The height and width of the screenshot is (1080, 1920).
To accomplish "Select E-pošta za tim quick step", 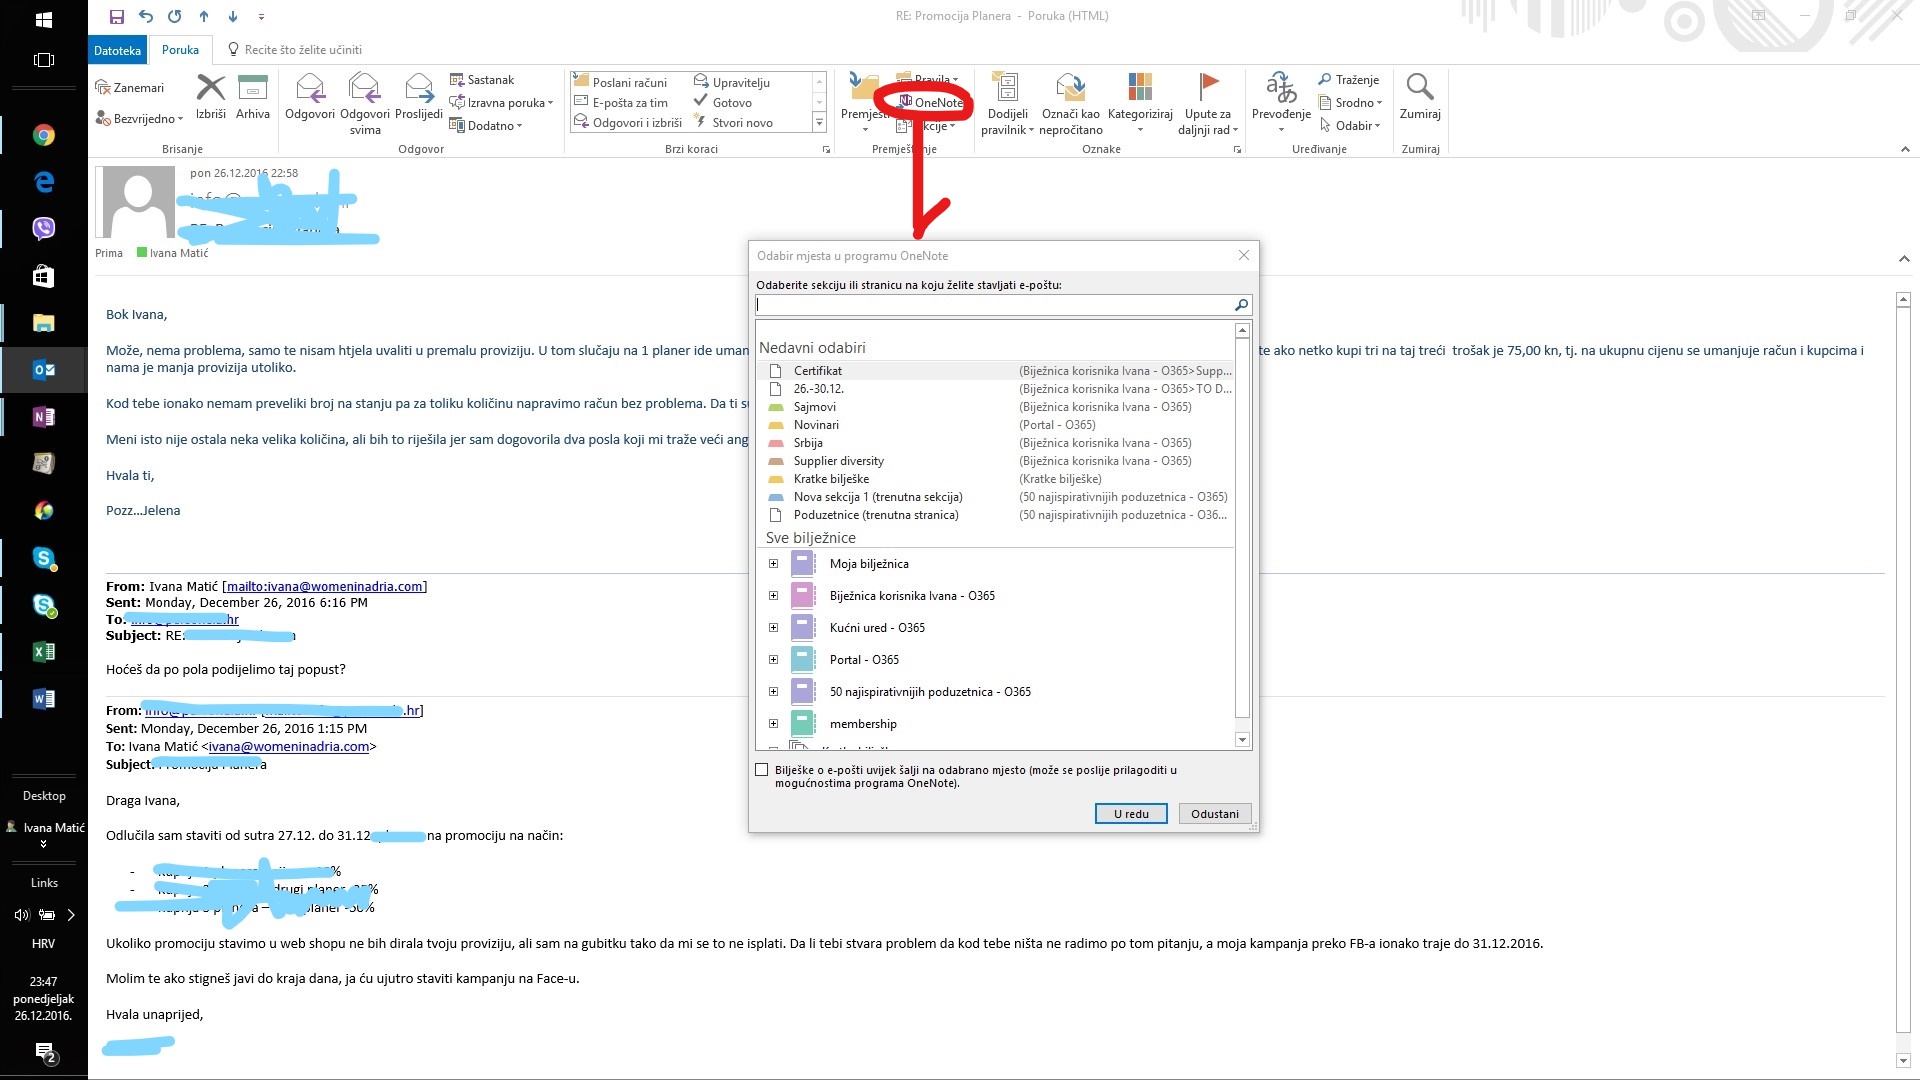I will 620,103.
